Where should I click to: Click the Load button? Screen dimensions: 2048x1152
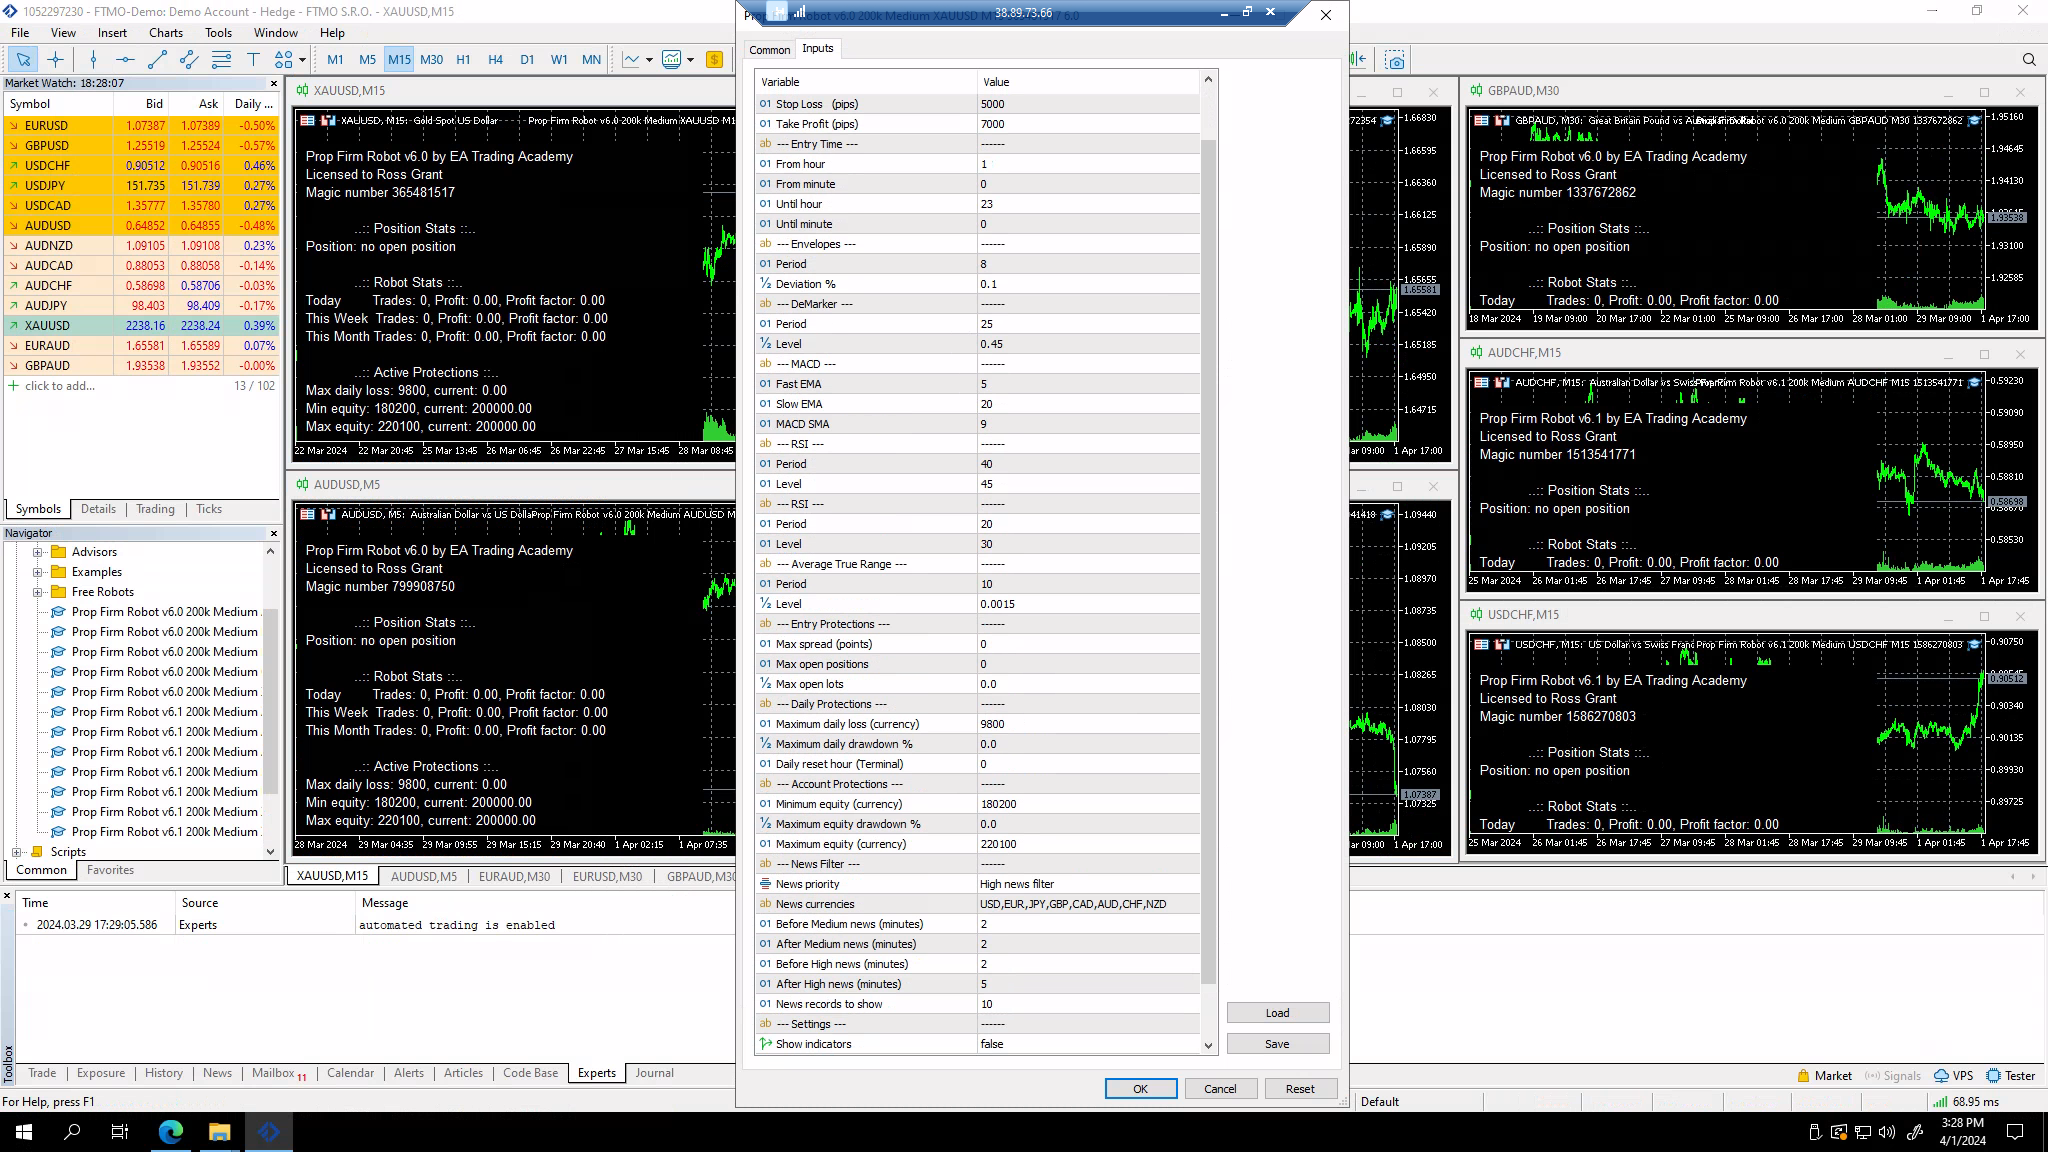[x=1277, y=1013]
